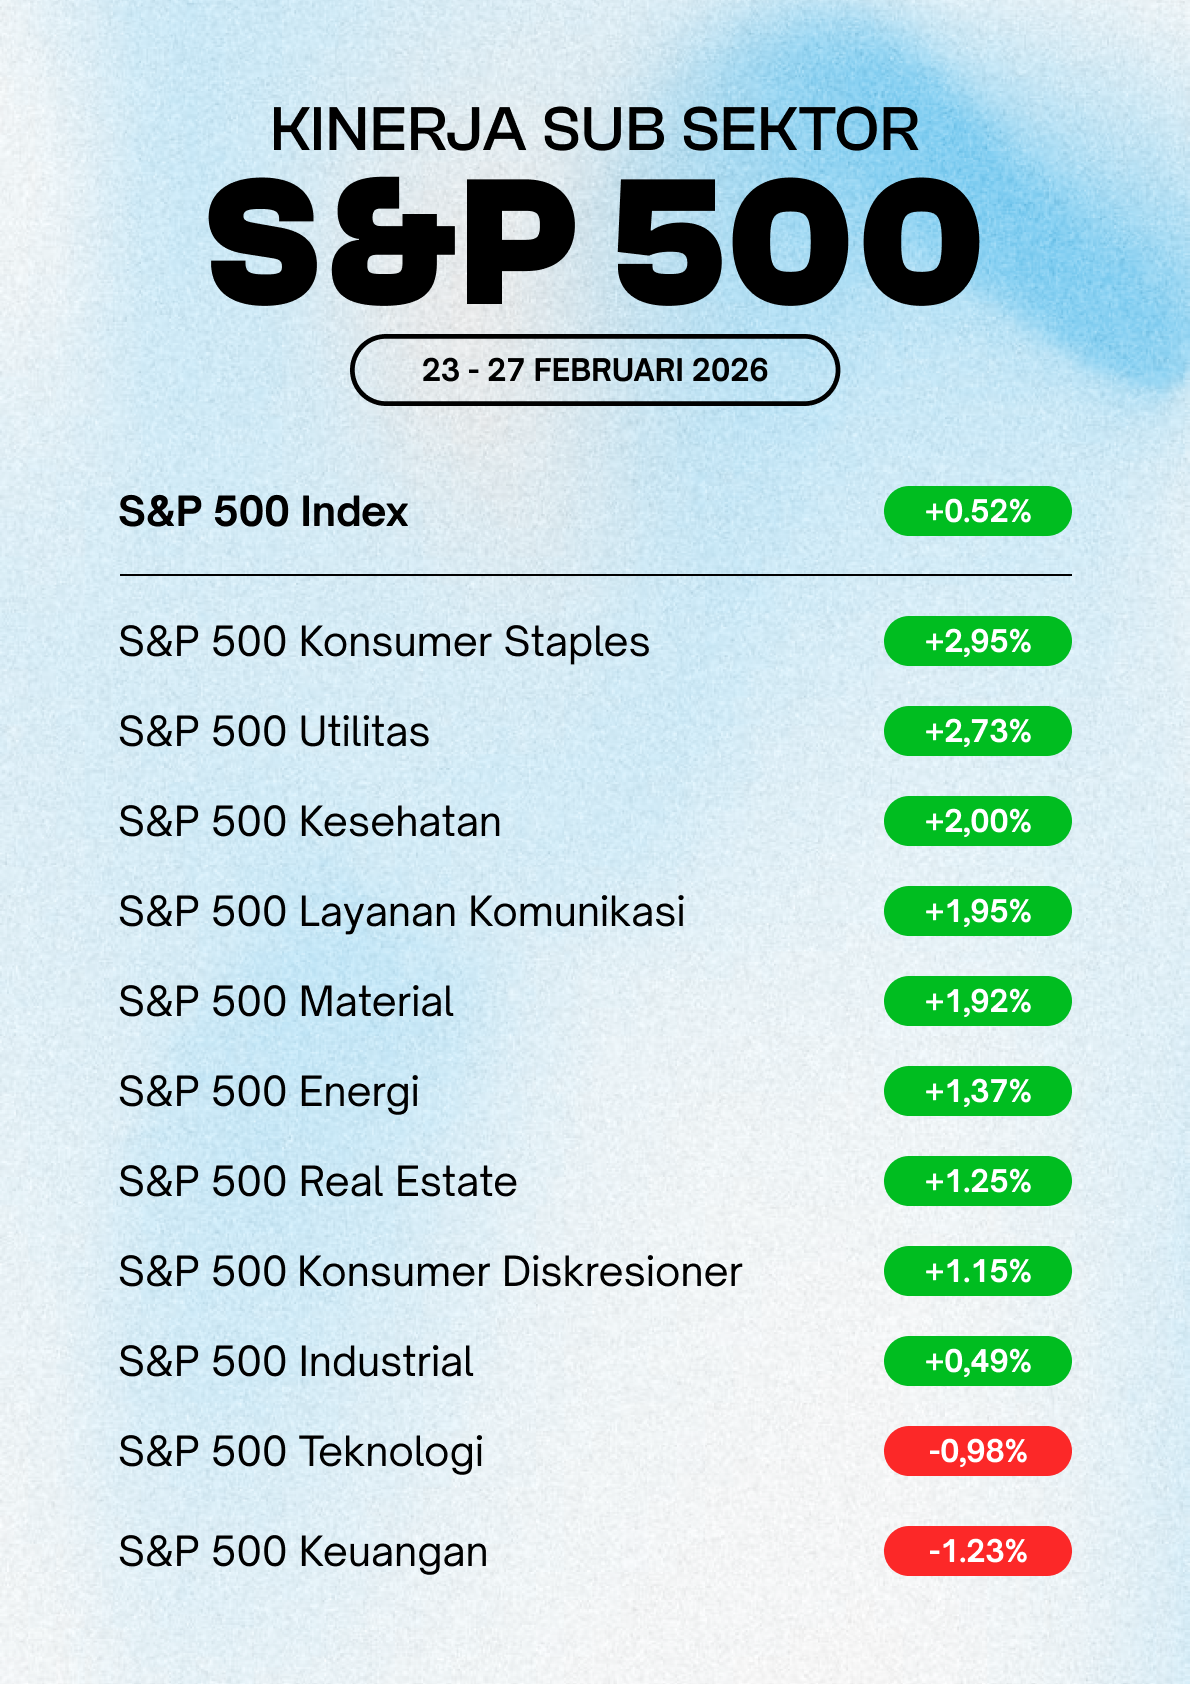Select the Industrial +0,49% badge
Viewport: 1190px width, 1684px height.
click(977, 1361)
